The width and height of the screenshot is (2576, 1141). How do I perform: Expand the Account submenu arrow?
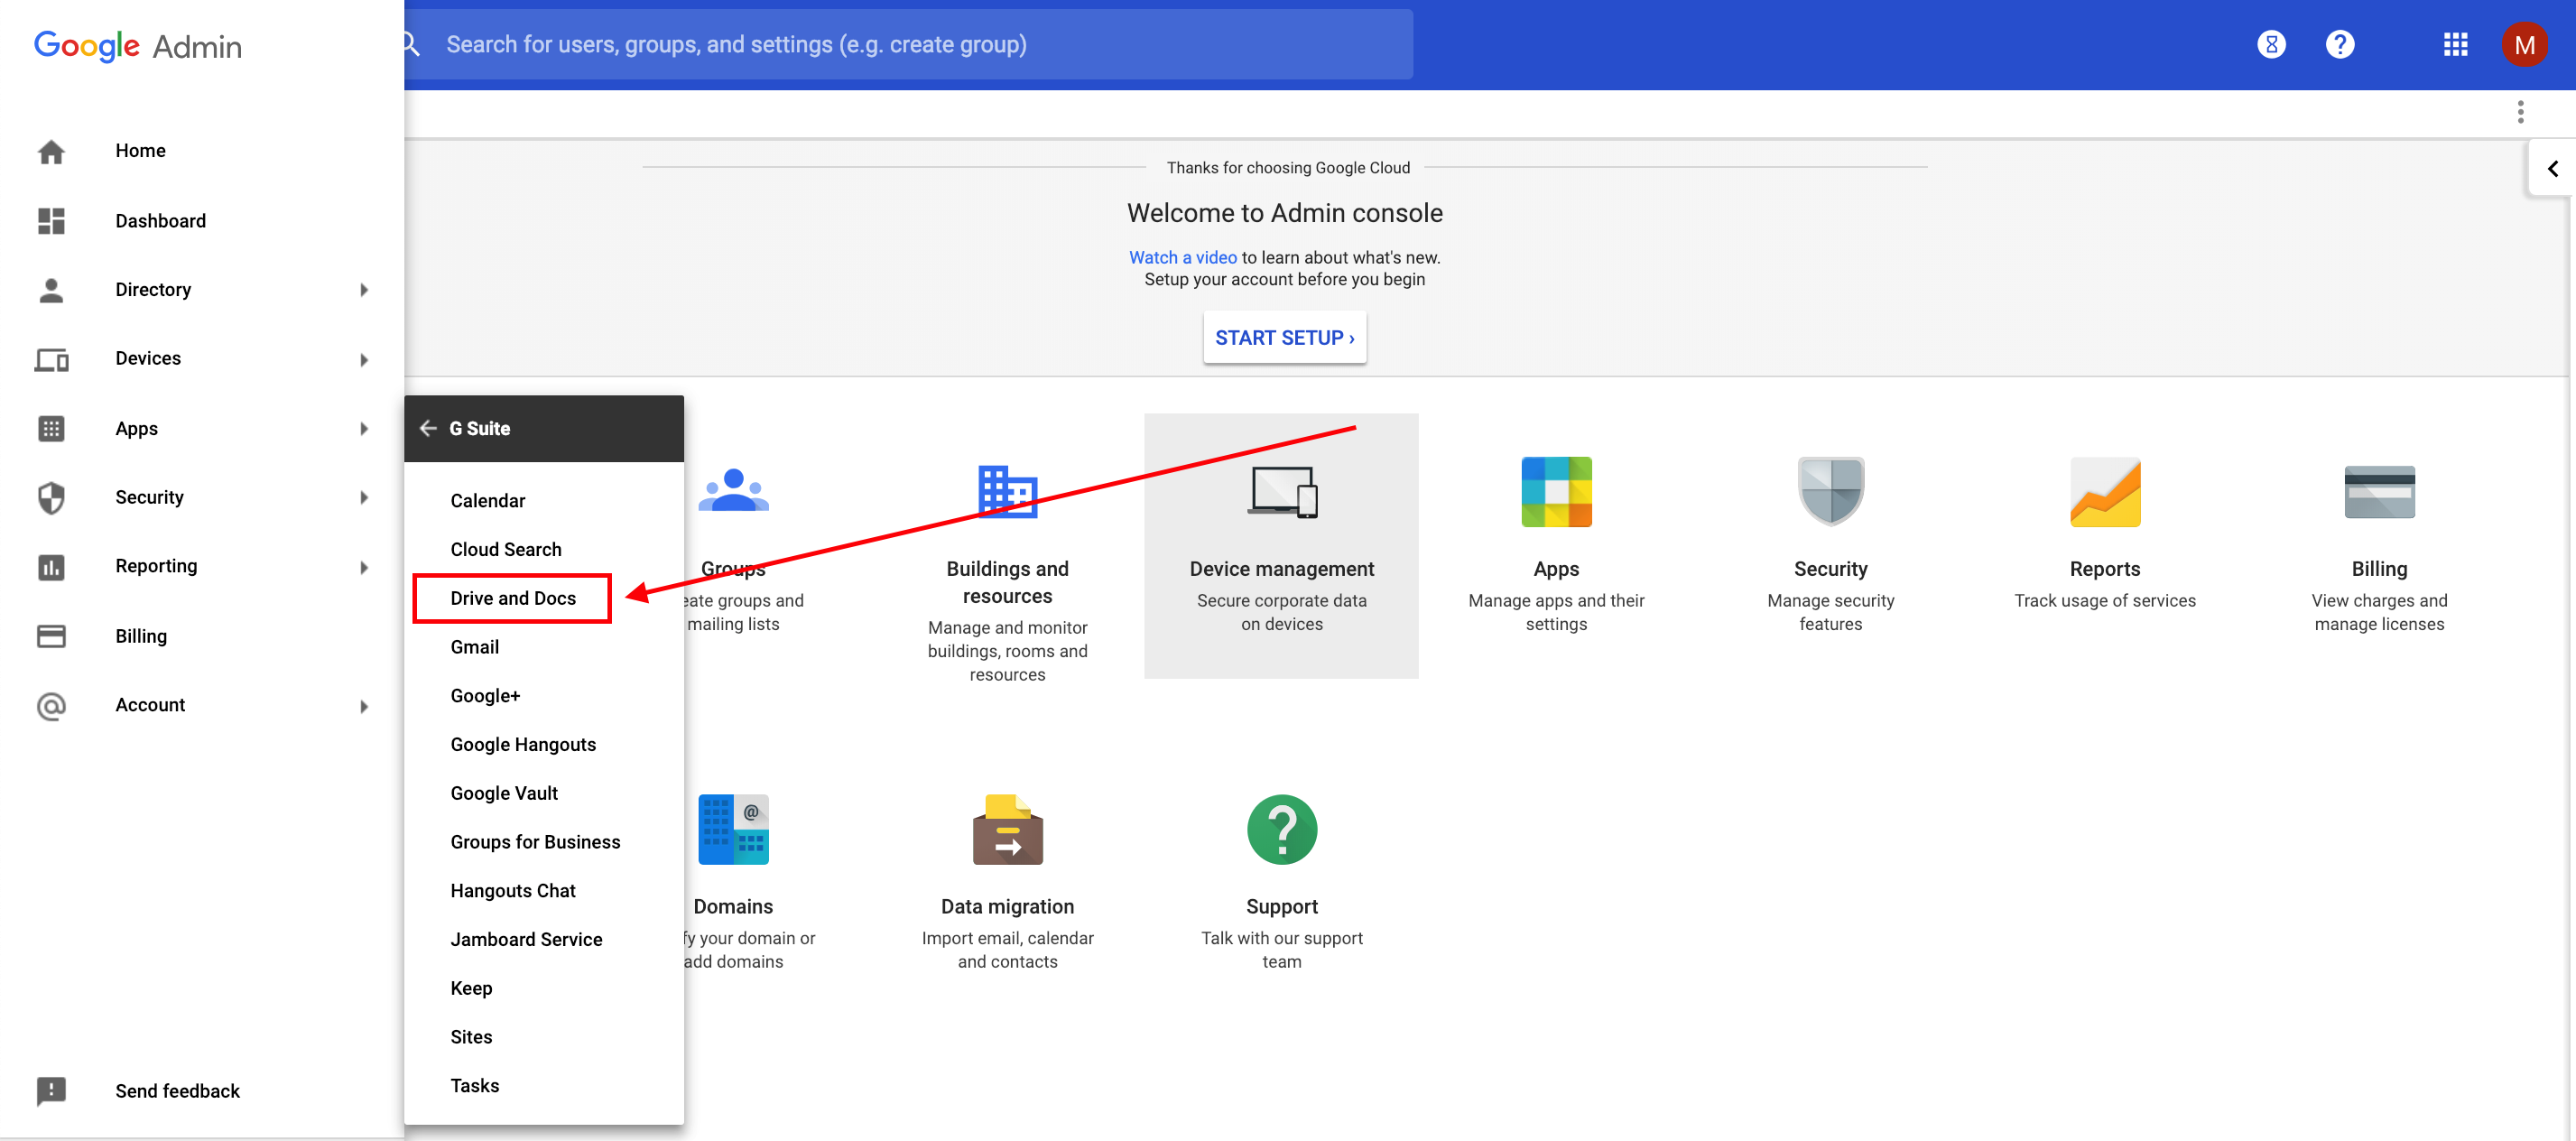click(364, 706)
